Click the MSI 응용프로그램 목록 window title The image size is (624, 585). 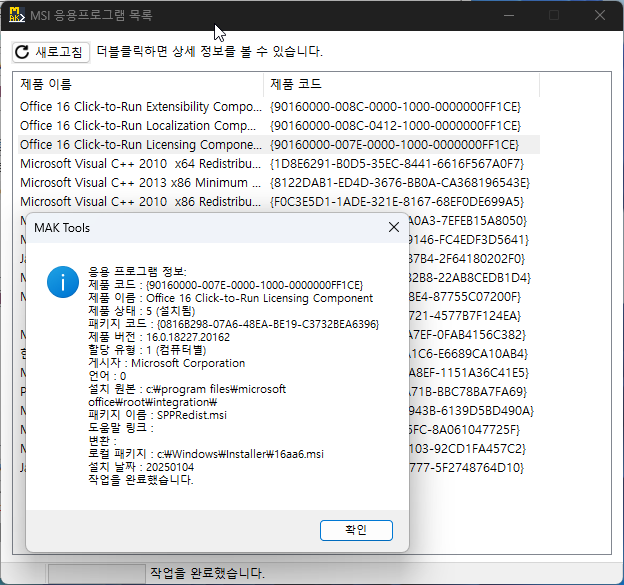(x=91, y=16)
